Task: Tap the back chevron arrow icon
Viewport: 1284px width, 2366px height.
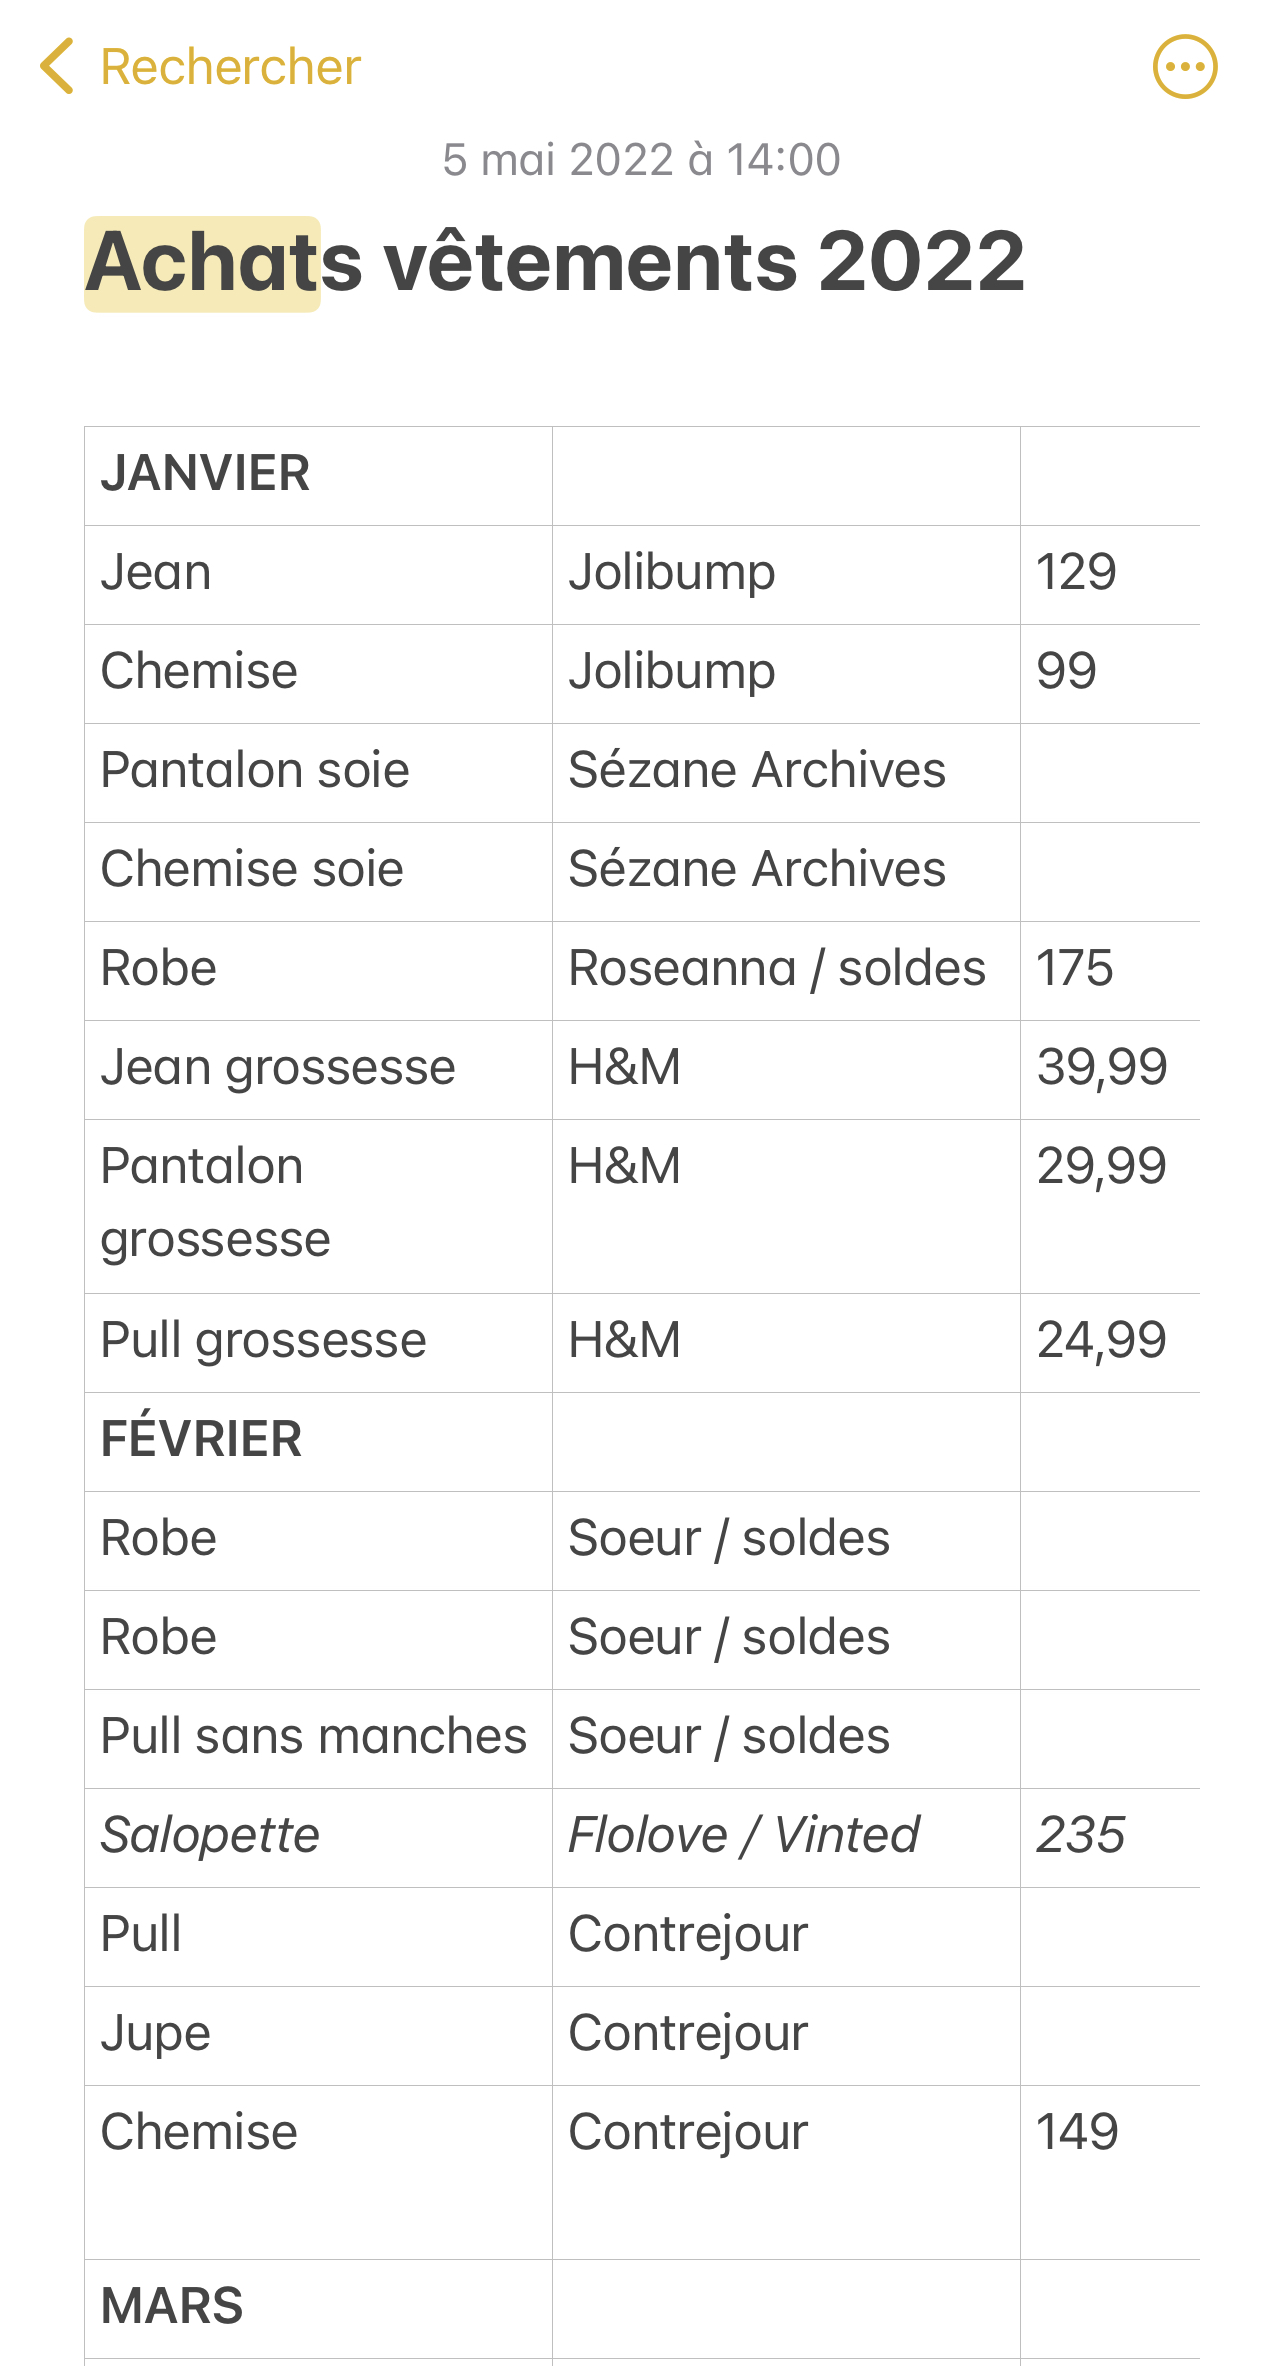Action: click(57, 66)
